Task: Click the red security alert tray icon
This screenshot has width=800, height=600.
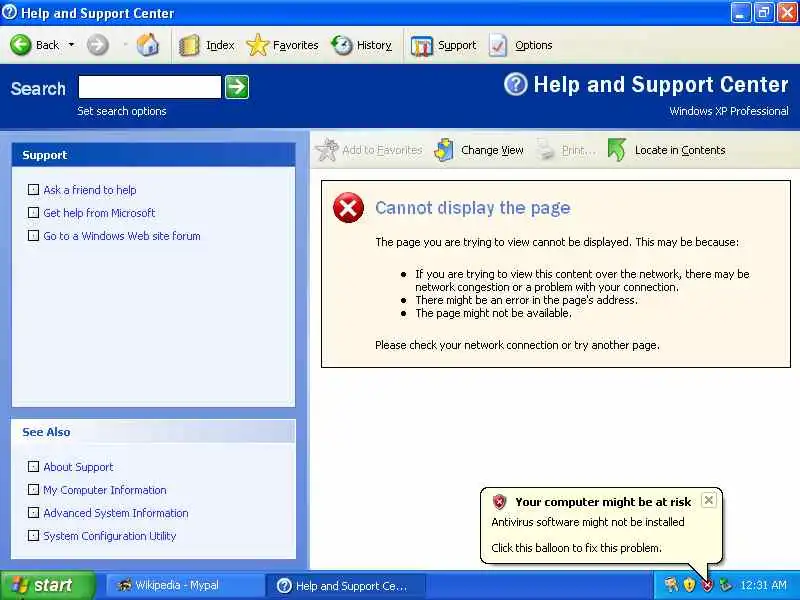Action: [707, 585]
